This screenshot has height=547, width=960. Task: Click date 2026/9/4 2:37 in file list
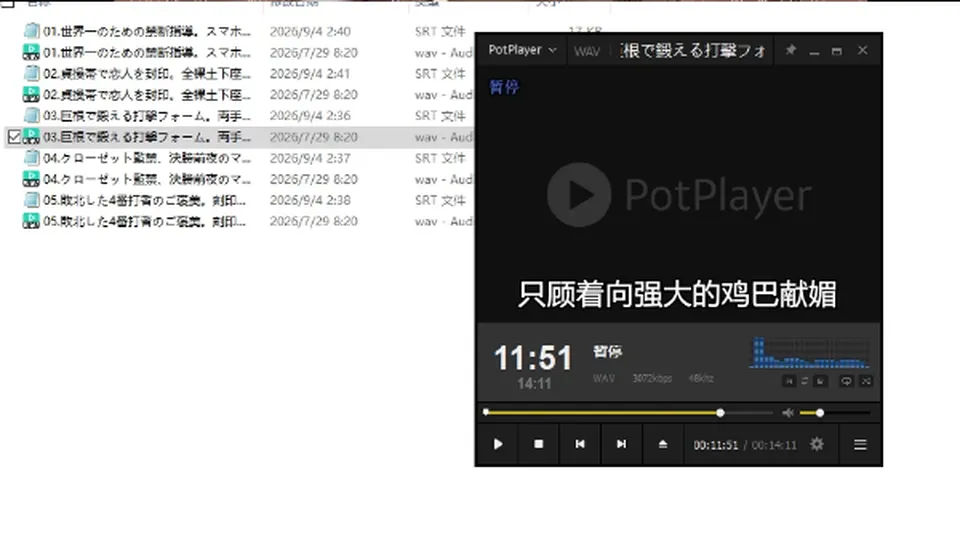(310, 158)
